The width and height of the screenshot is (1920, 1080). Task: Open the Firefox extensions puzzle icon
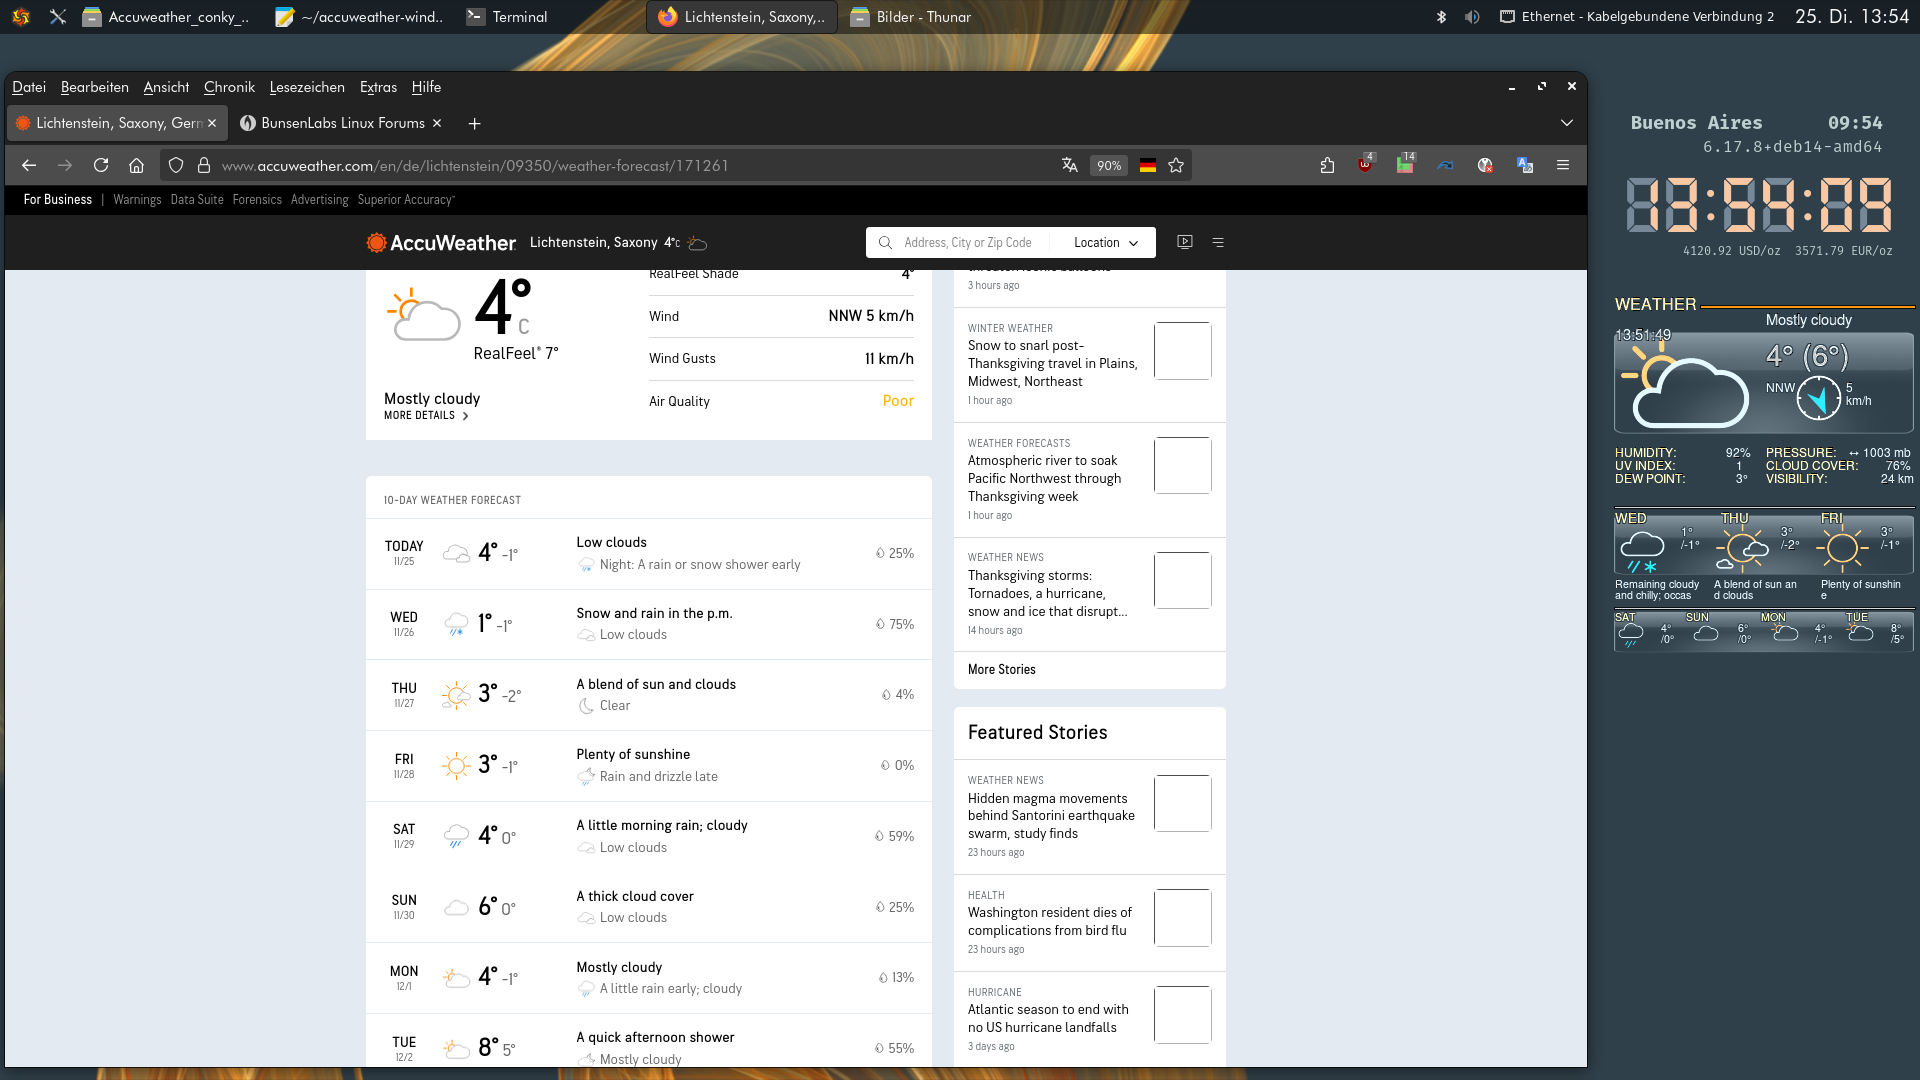[x=1327, y=165]
